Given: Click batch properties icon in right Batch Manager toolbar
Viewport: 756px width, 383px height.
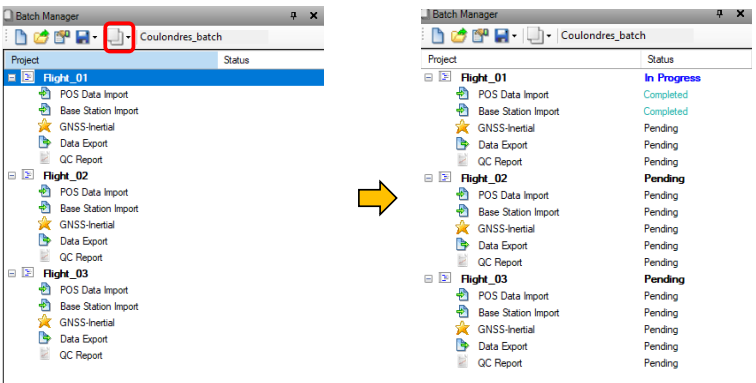Looking at the screenshot, I should point(480,36).
